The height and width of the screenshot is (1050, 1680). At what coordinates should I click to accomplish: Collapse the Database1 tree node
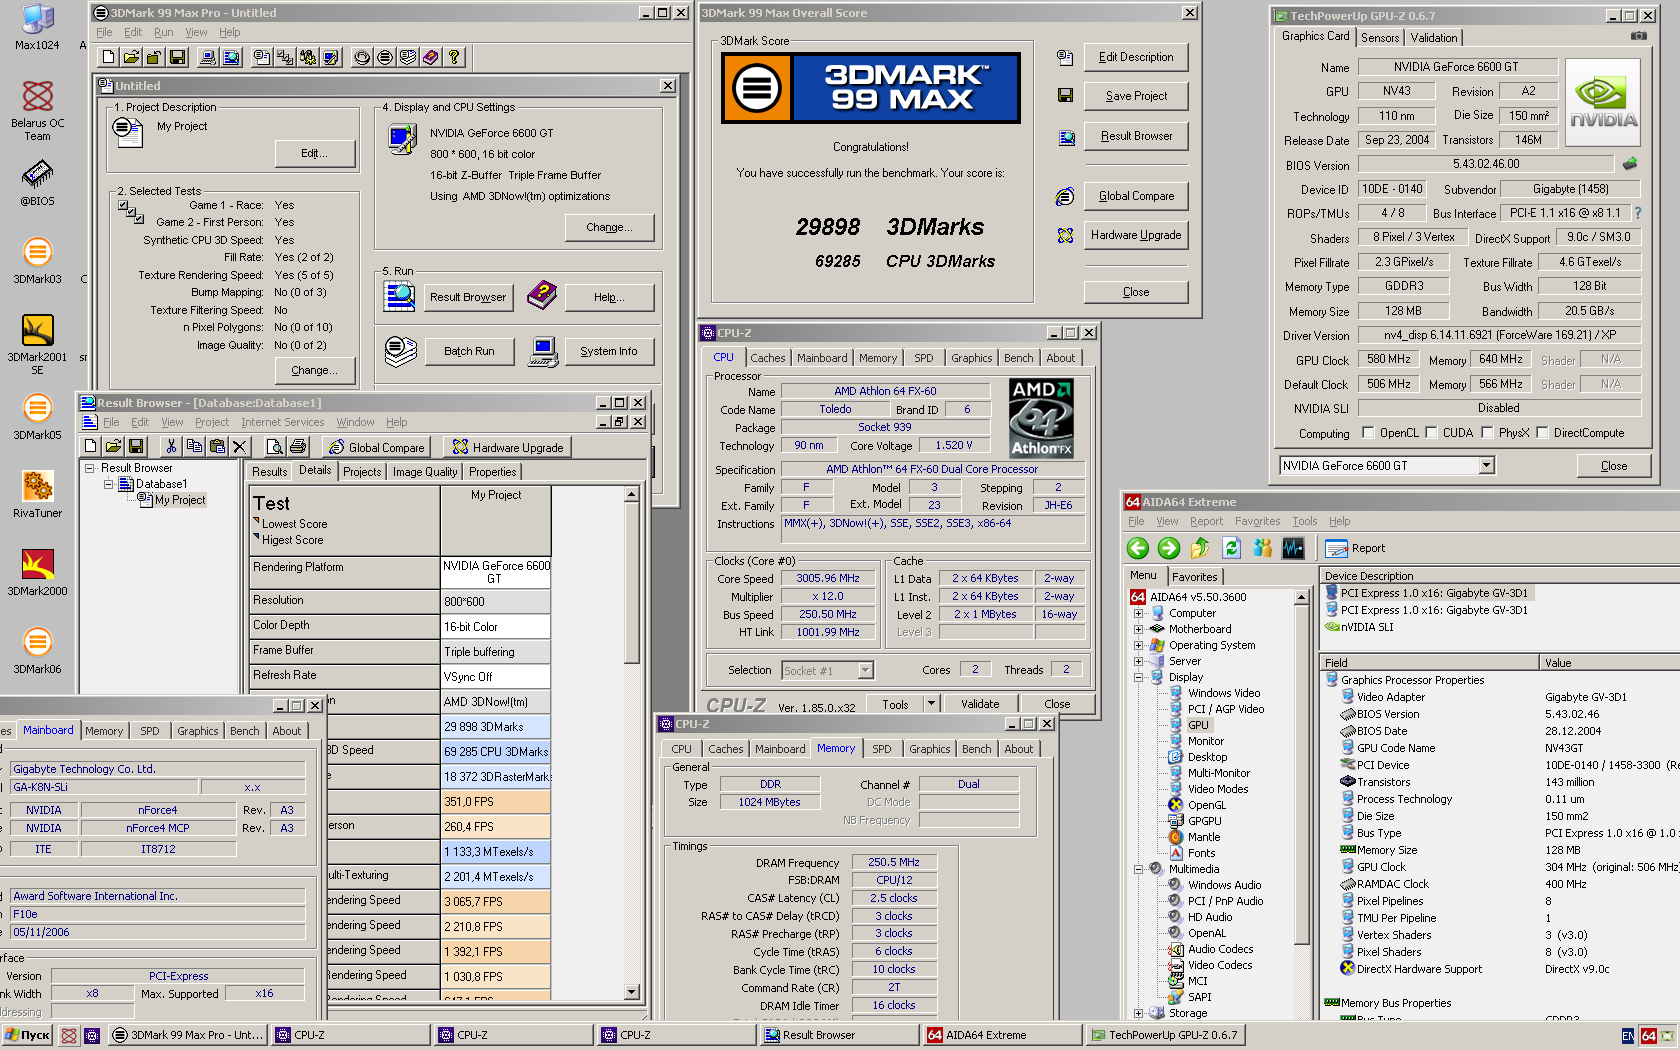[108, 484]
